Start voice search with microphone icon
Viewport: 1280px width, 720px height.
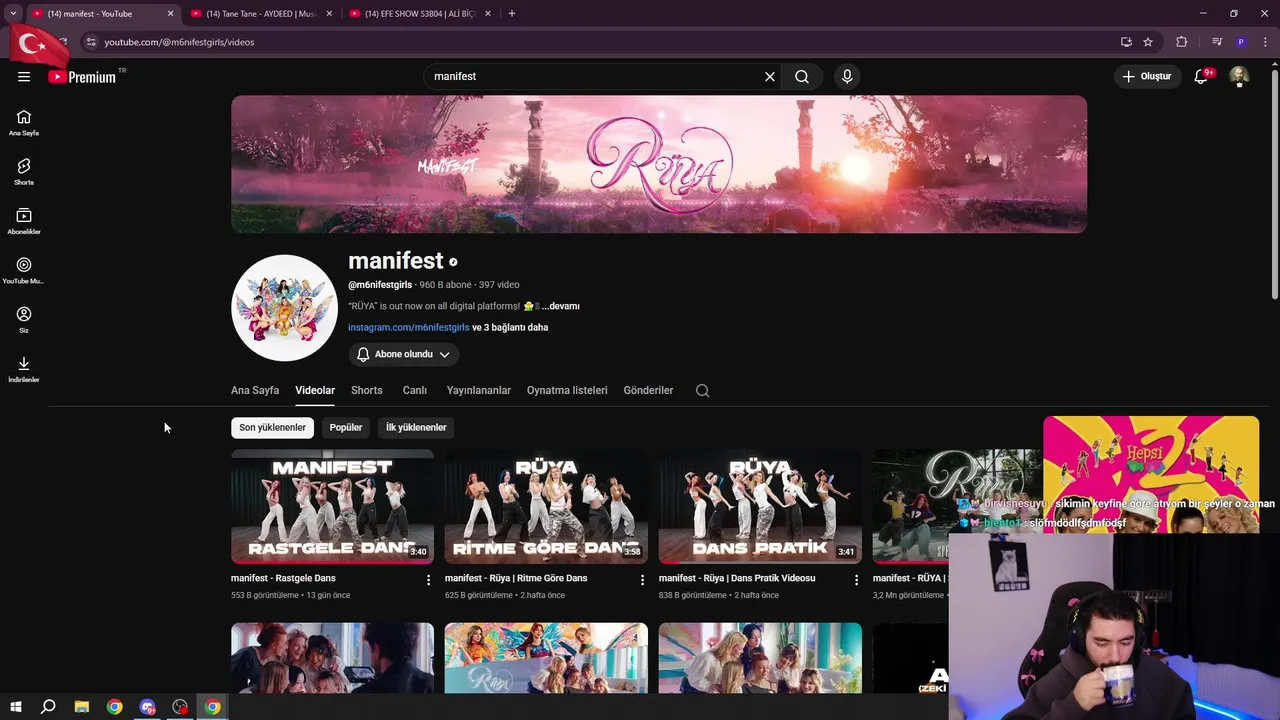click(x=847, y=77)
